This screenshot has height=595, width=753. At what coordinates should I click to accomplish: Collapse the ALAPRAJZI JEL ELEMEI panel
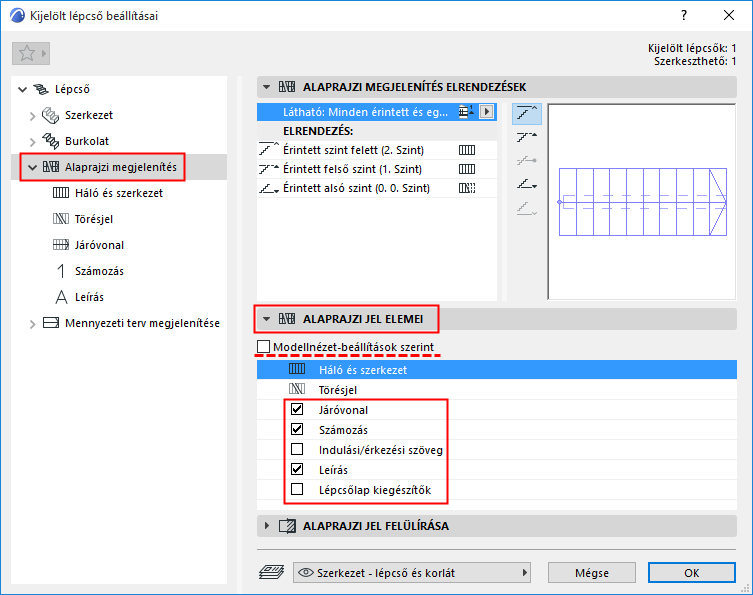point(267,319)
